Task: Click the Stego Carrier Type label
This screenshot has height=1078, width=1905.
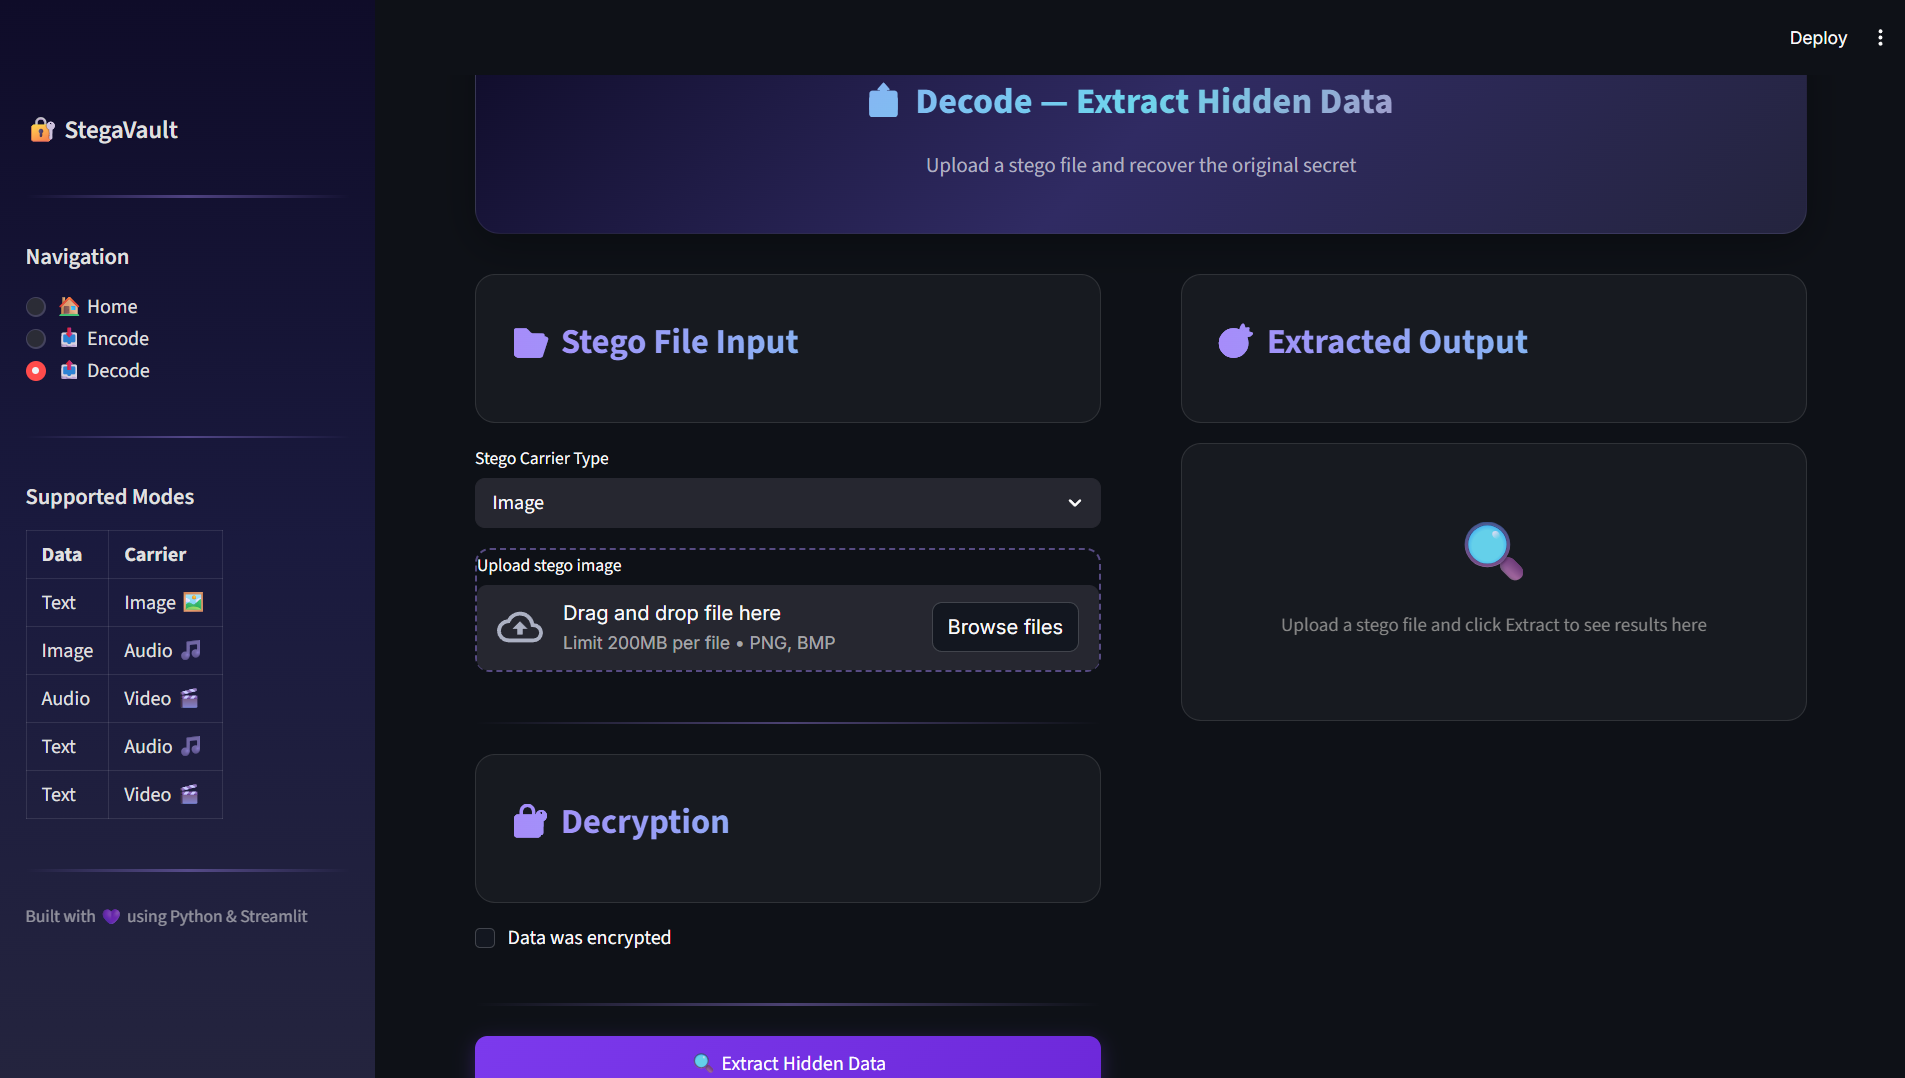Action: point(542,458)
